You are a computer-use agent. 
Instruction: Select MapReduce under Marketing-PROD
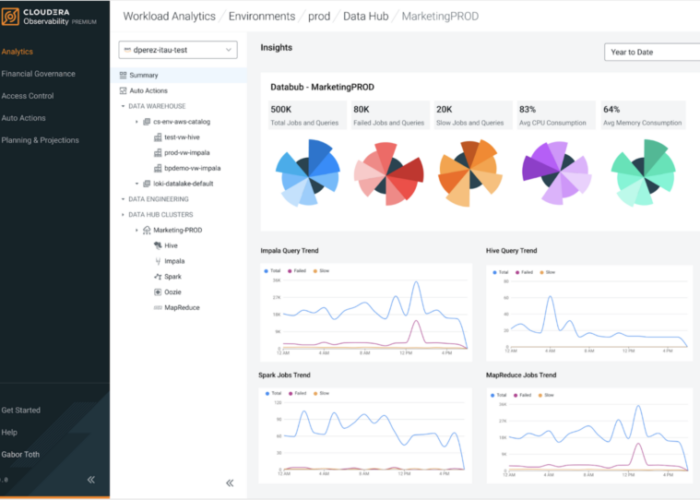click(182, 308)
